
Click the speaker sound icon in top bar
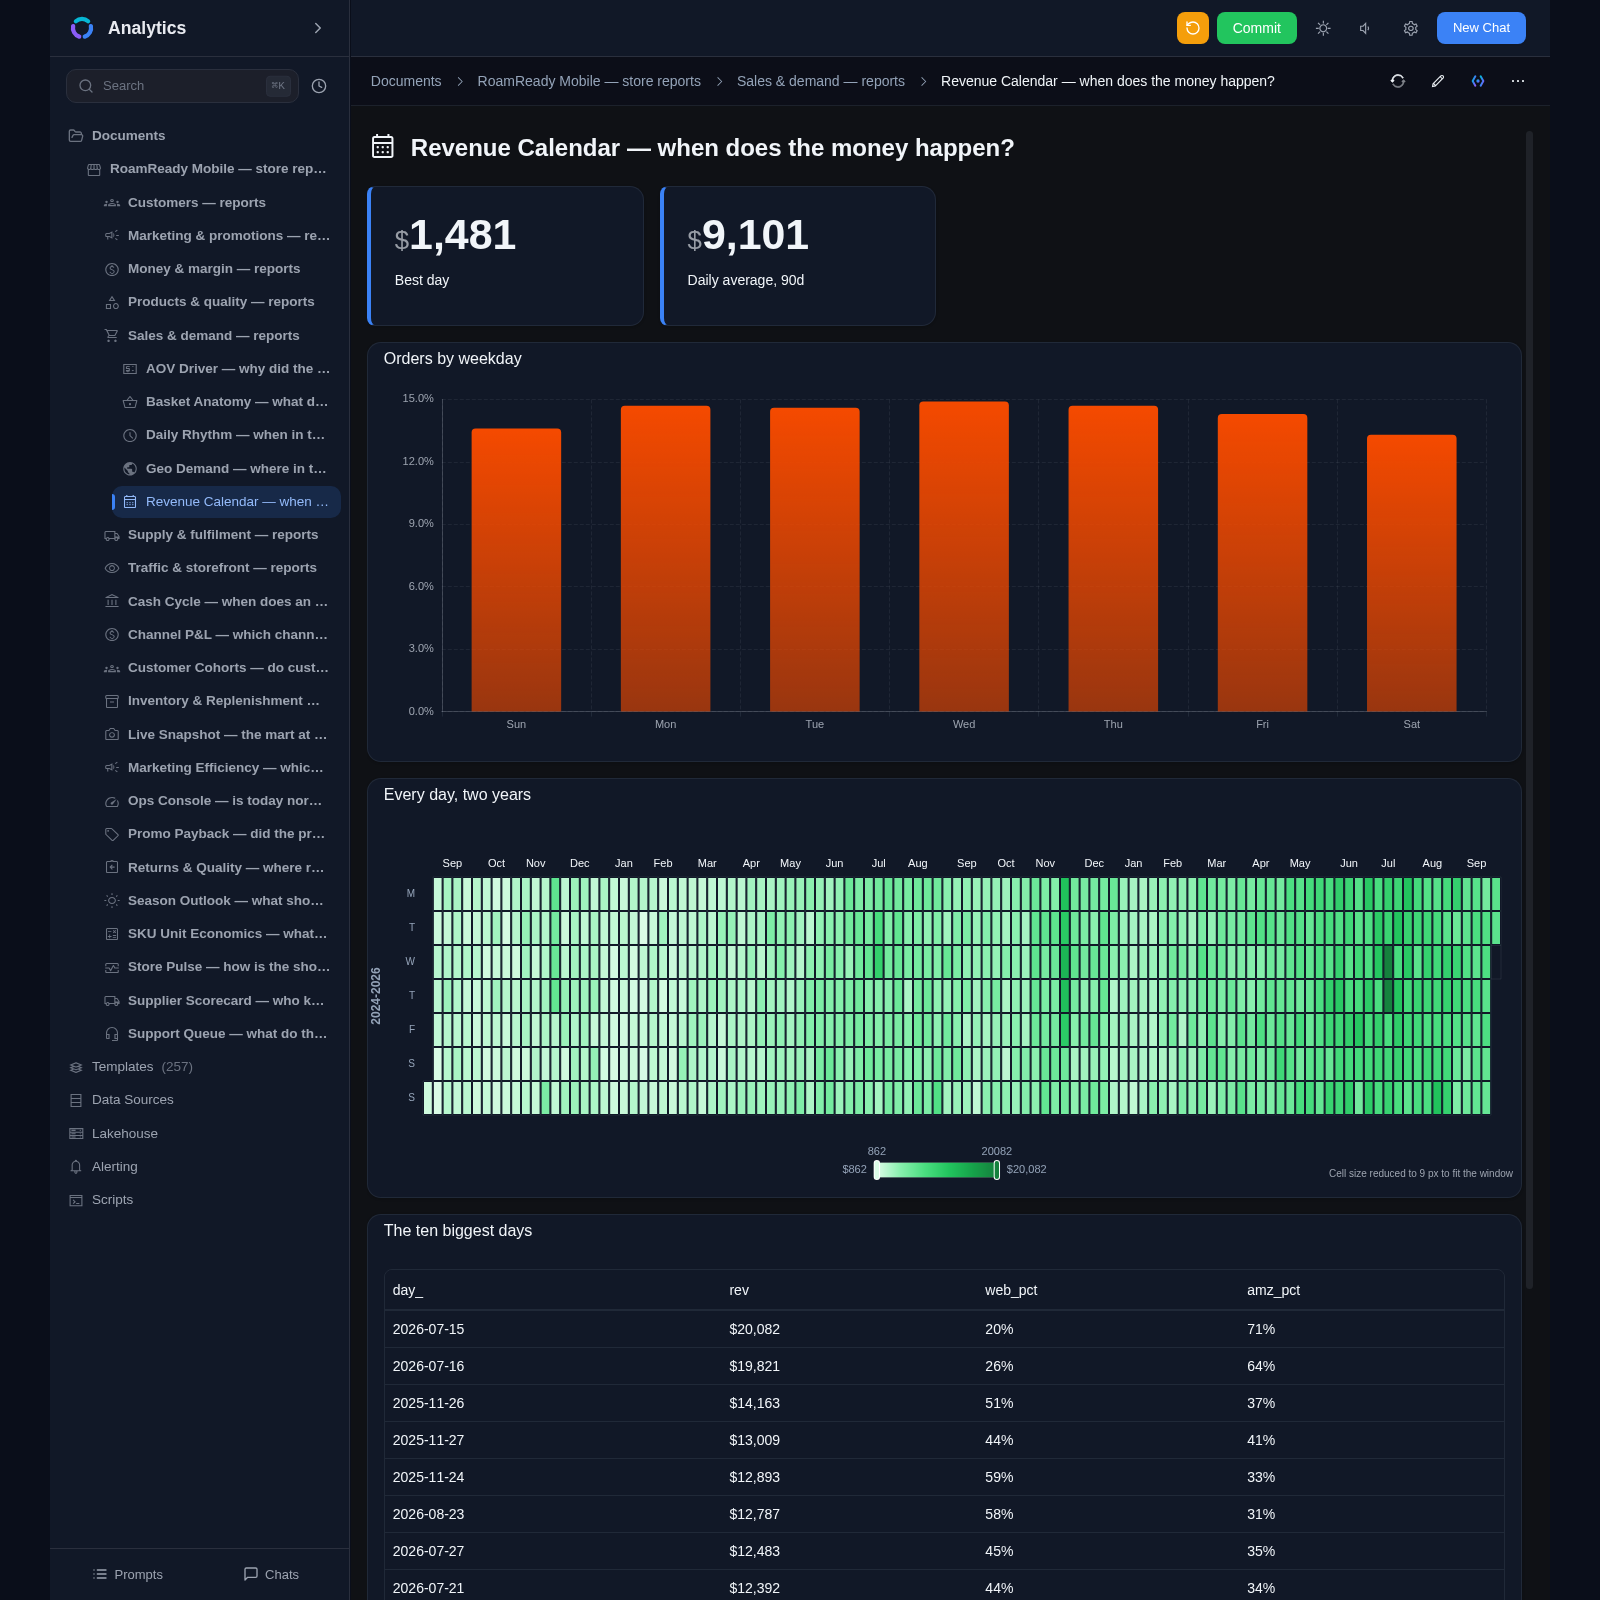(1366, 28)
